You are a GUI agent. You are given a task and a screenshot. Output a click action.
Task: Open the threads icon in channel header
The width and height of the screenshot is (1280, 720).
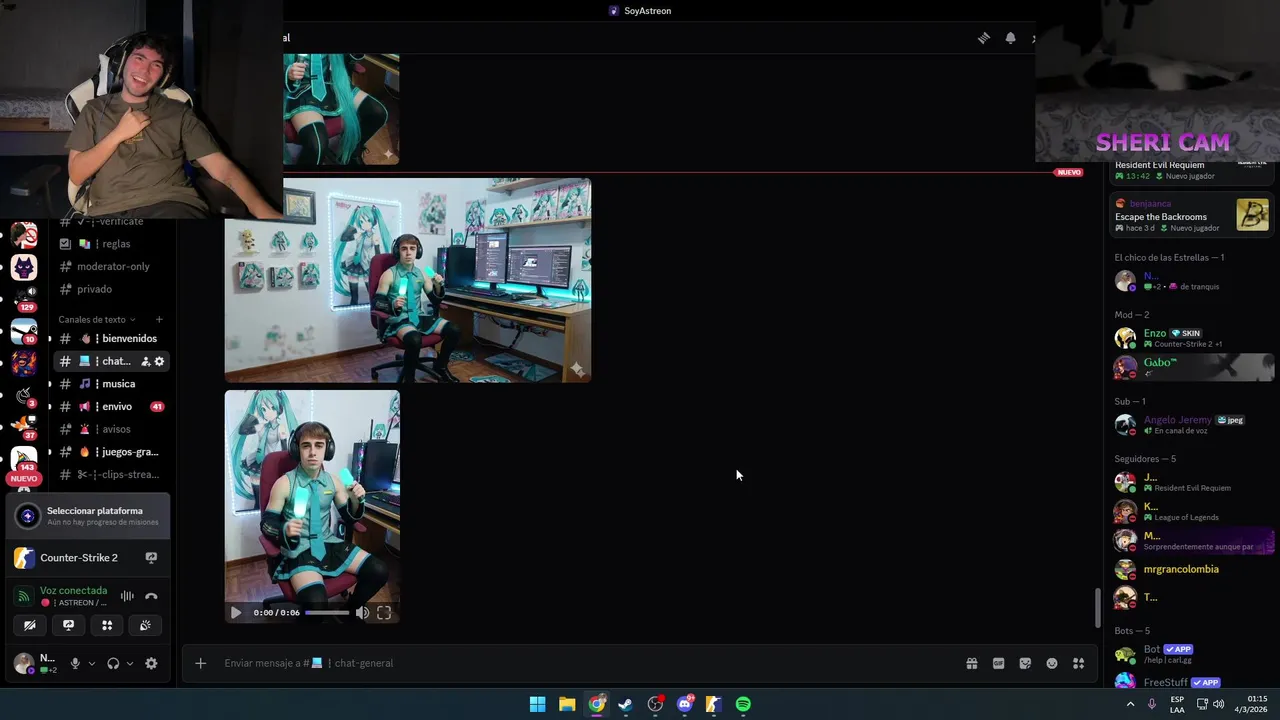[x=984, y=38]
